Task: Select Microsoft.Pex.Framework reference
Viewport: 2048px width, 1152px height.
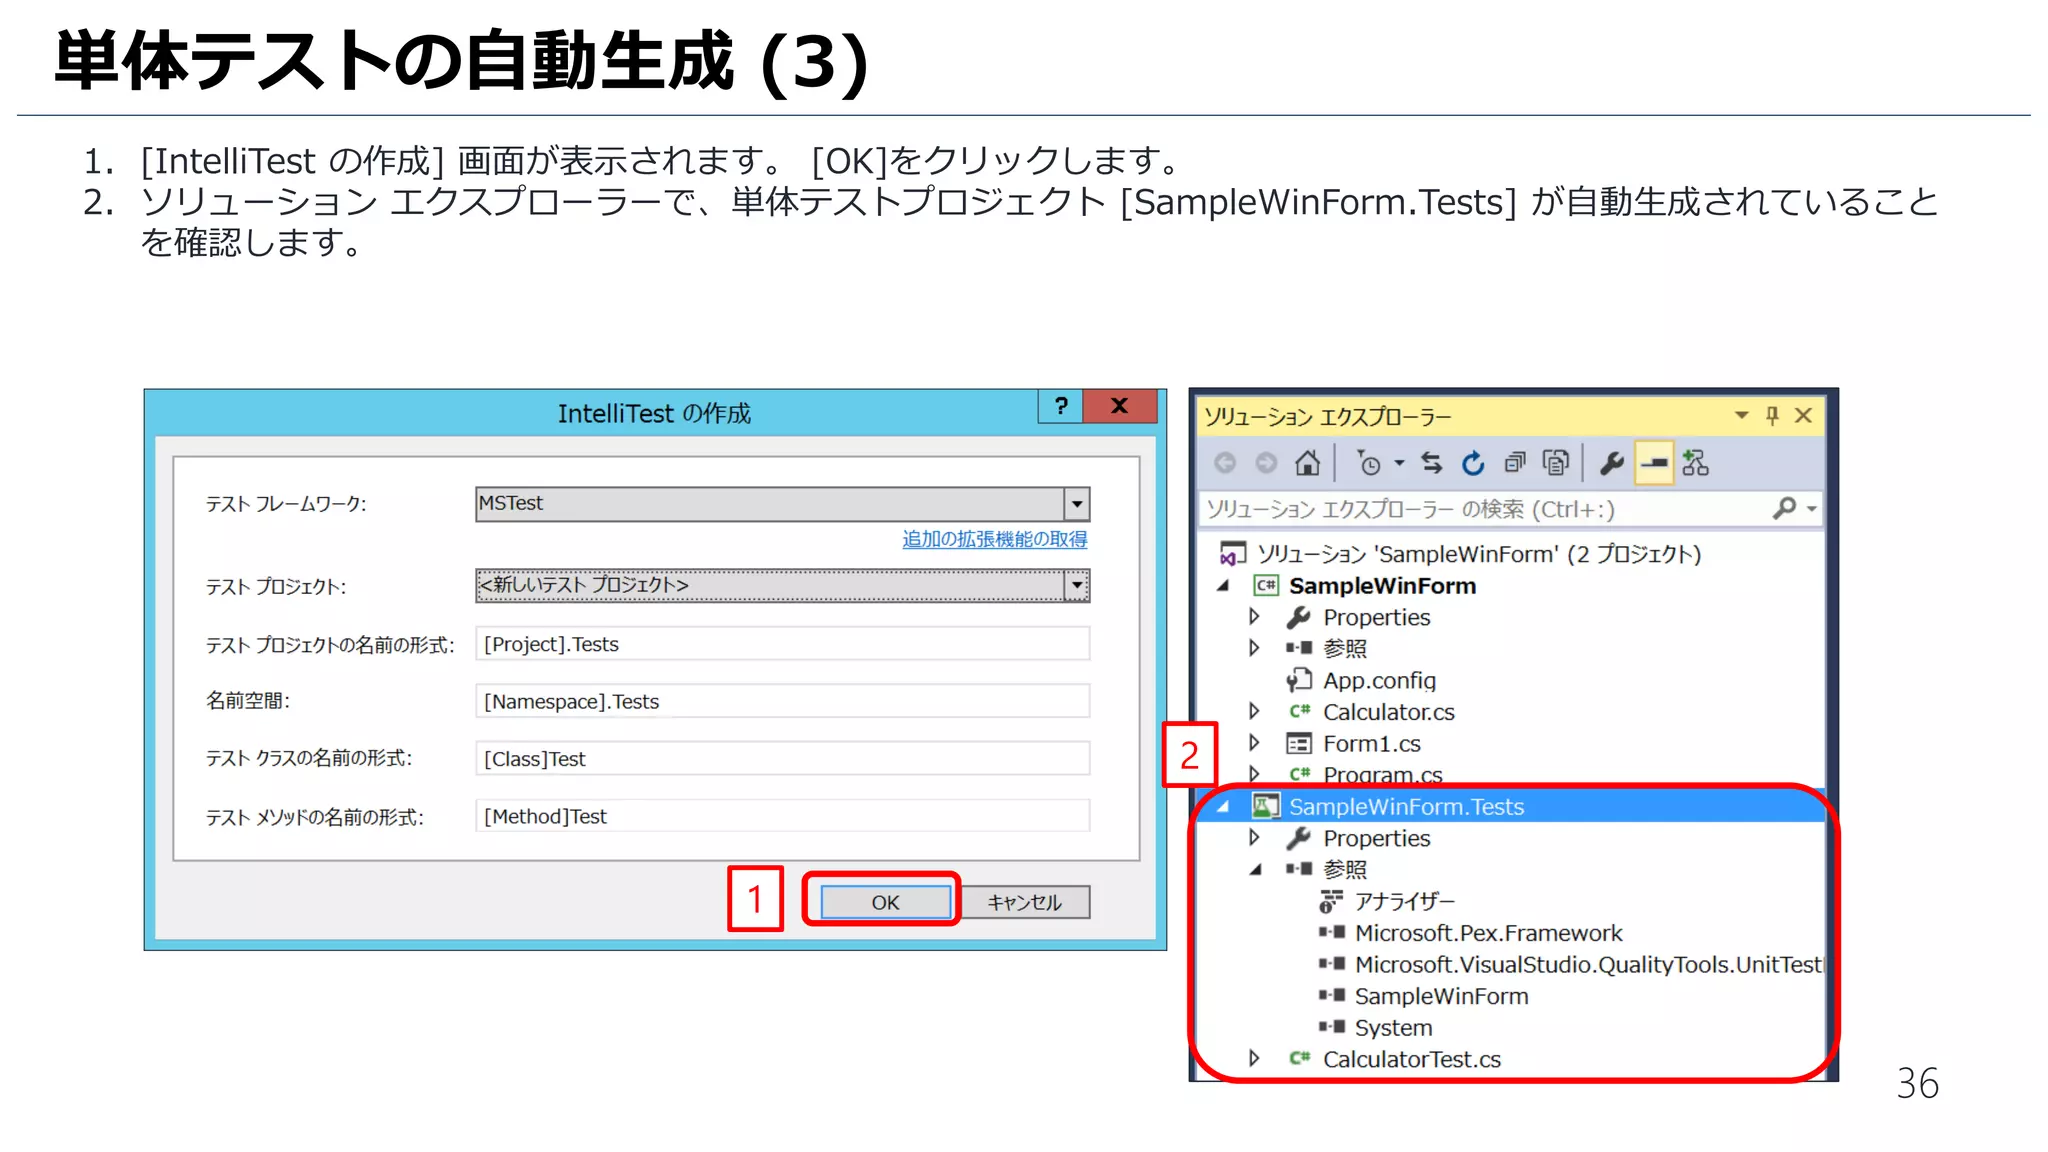Action: (1488, 933)
